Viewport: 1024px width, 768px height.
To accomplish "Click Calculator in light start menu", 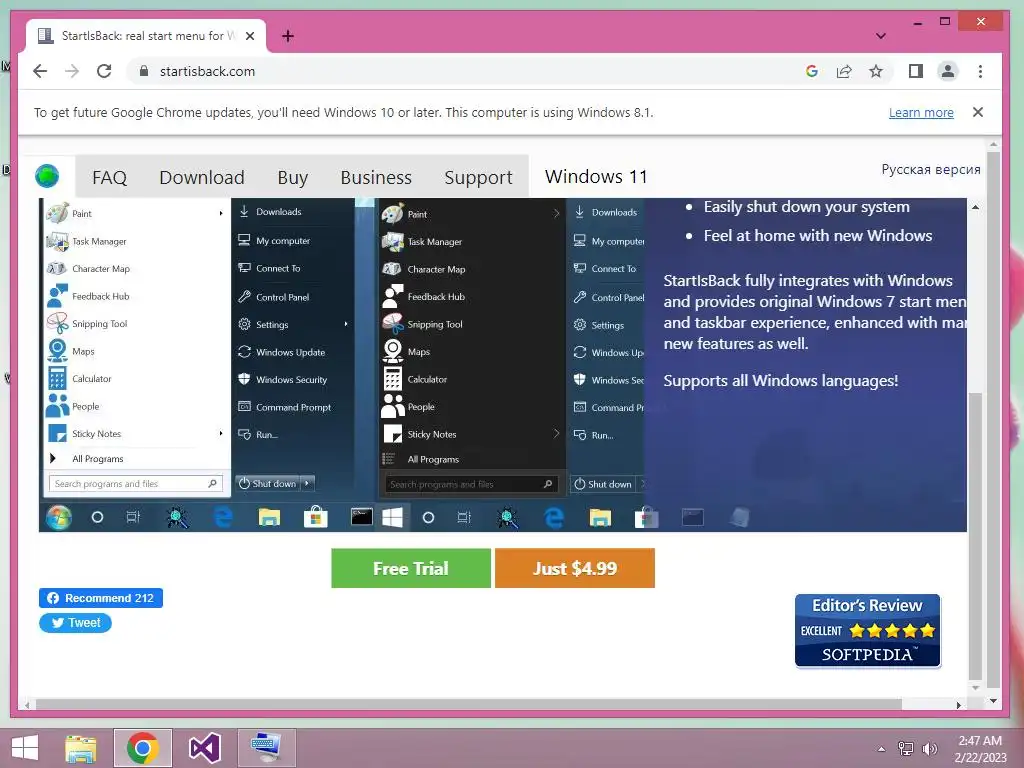I will click(91, 378).
